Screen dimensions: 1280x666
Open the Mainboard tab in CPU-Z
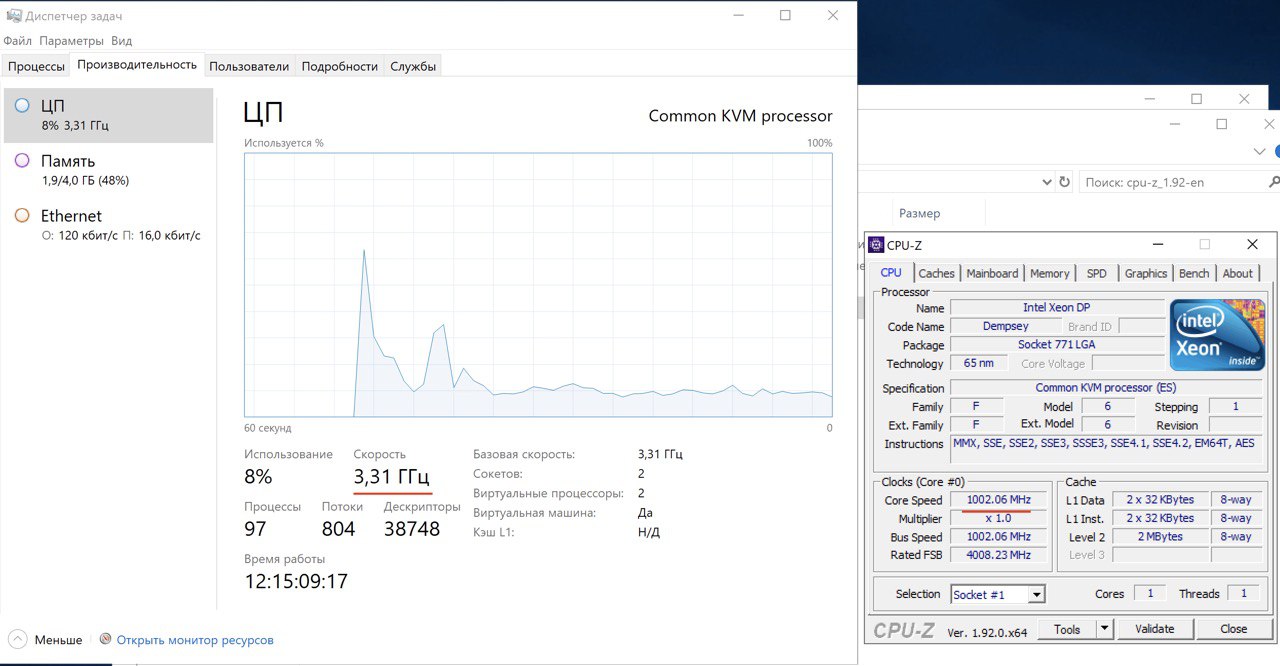tap(992, 273)
